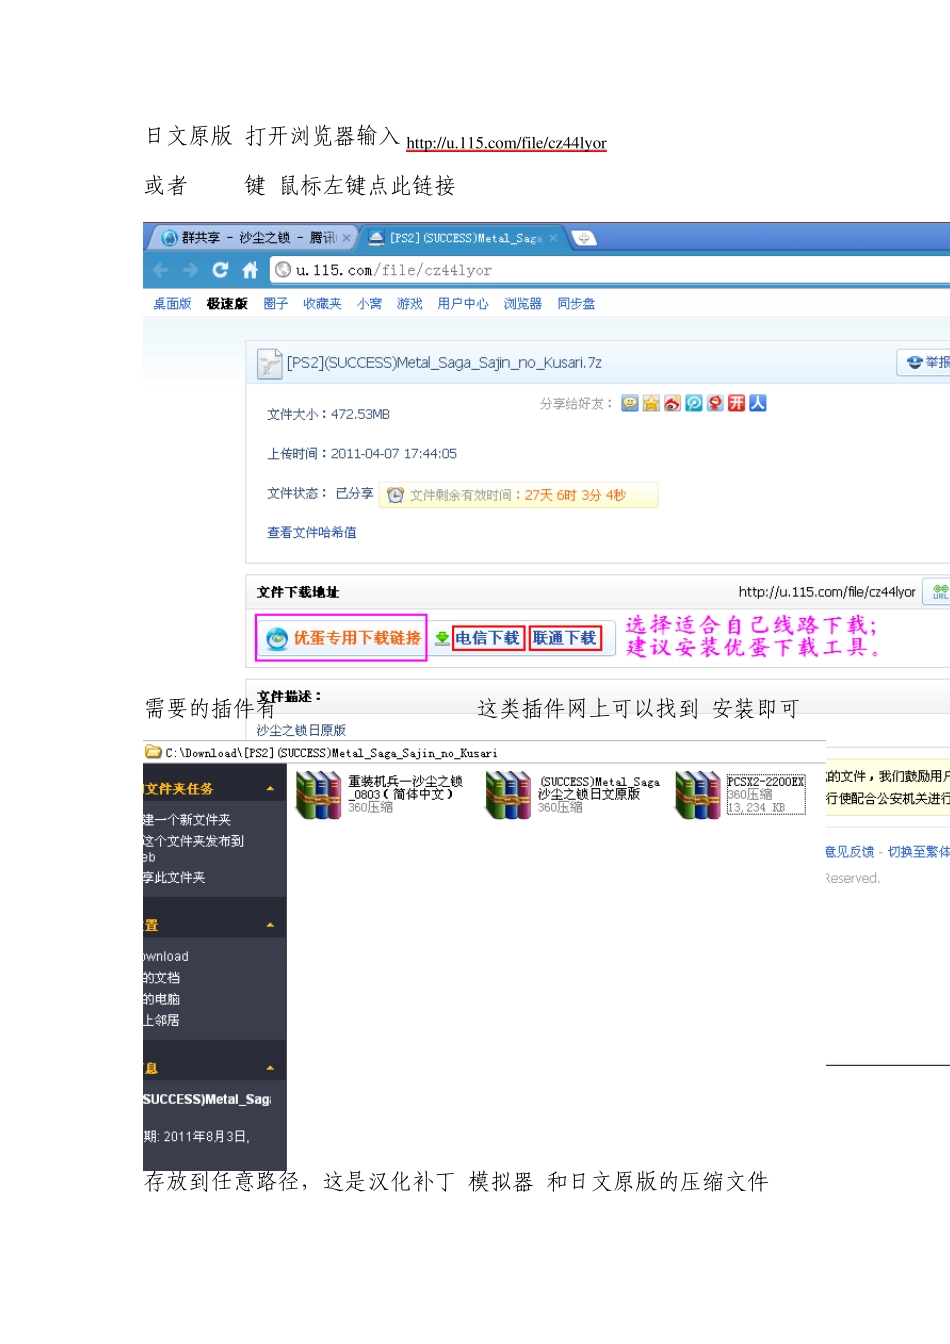Click the download address http://u.115.com/file/cz44lyor text
This screenshot has height=1344, width=950.
coord(827,592)
